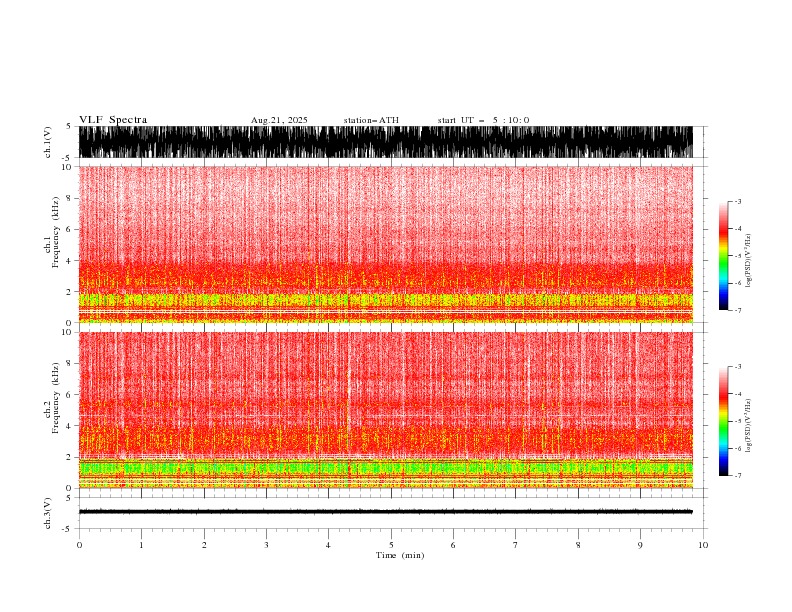
Task: Click the ch.1 PSD color scale bar
Action: tap(723, 256)
